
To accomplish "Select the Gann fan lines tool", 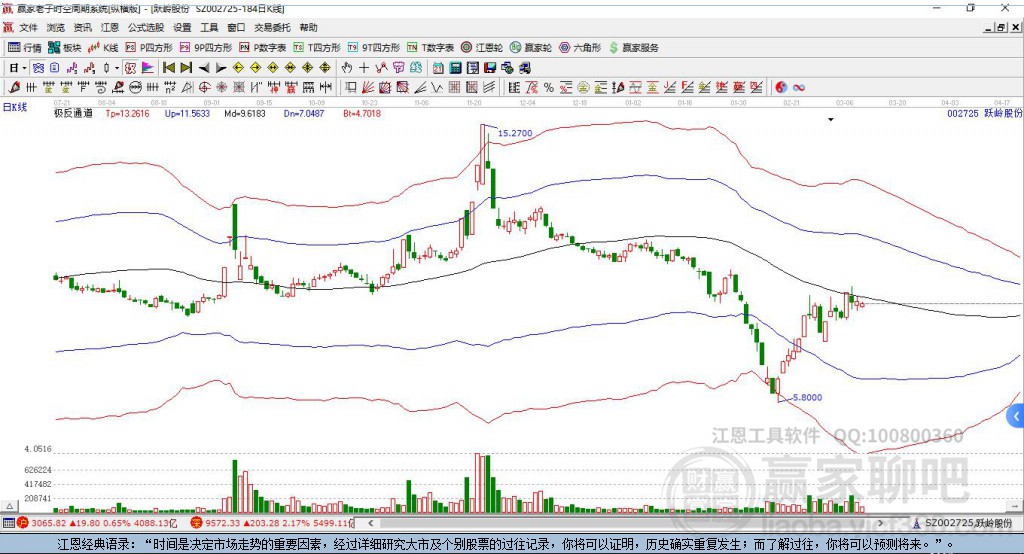I will tap(368, 87).
